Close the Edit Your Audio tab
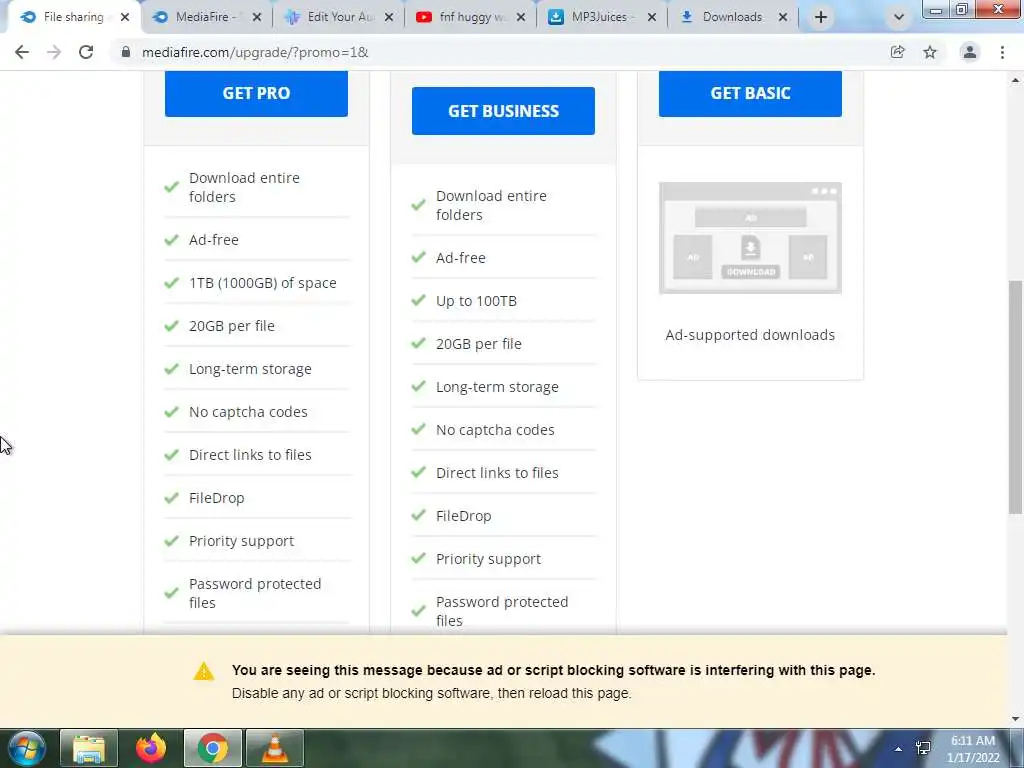Image resolution: width=1024 pixels, height=768 pixels. coord(389,18)
